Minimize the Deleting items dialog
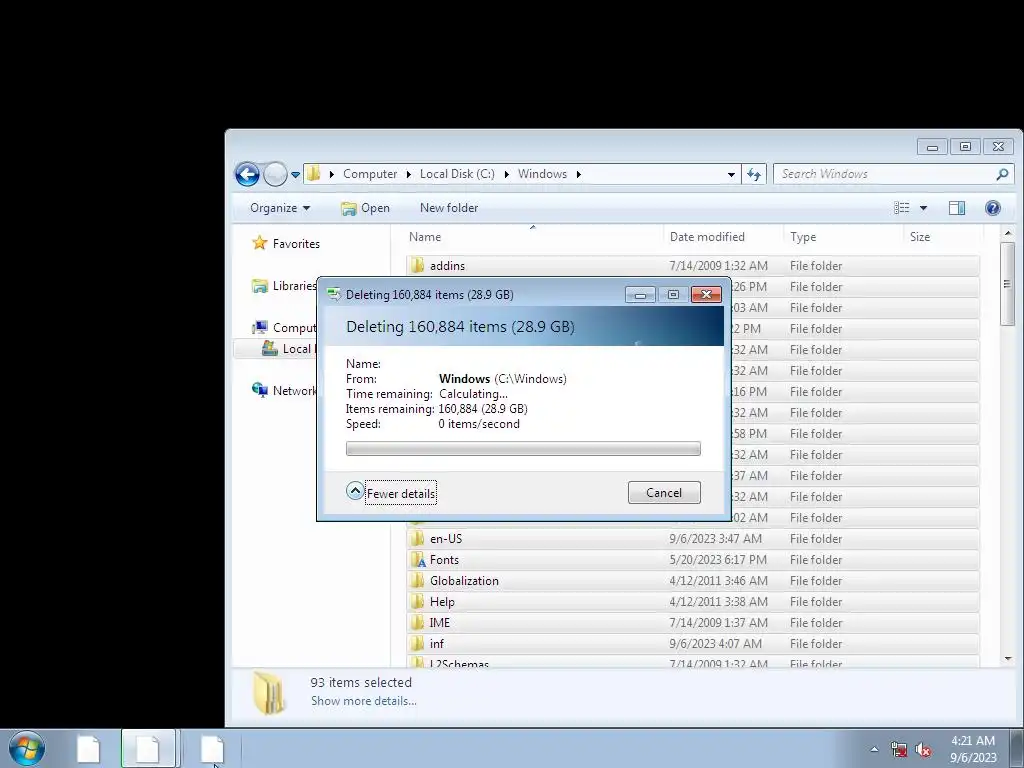The height and width of the screenshot is (768, 1024). 640,295
